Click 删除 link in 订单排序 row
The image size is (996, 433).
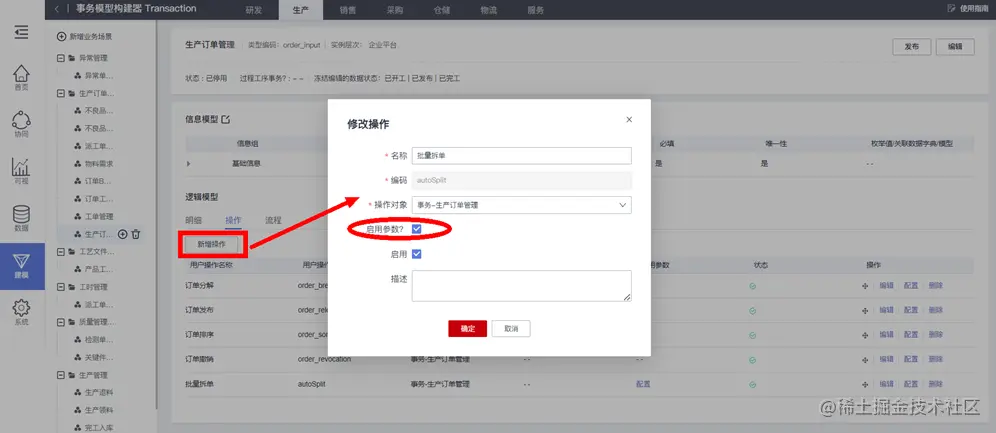pos(935,335)
